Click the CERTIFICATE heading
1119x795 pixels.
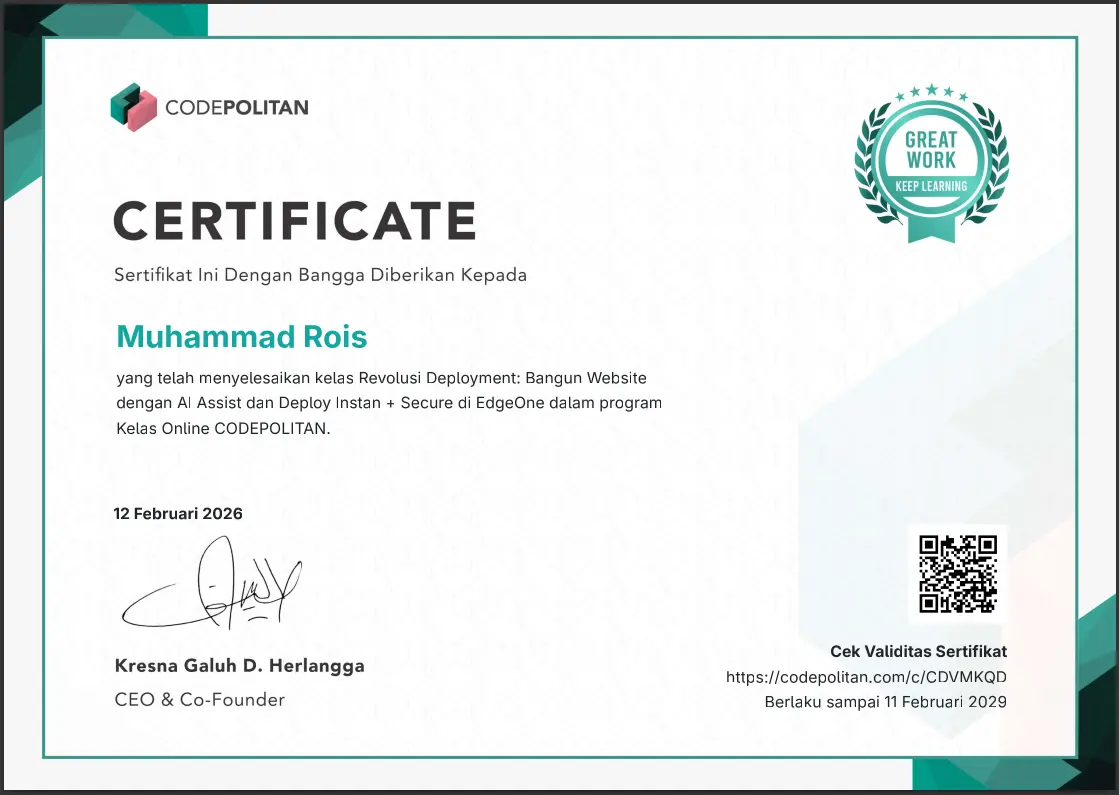295,221
